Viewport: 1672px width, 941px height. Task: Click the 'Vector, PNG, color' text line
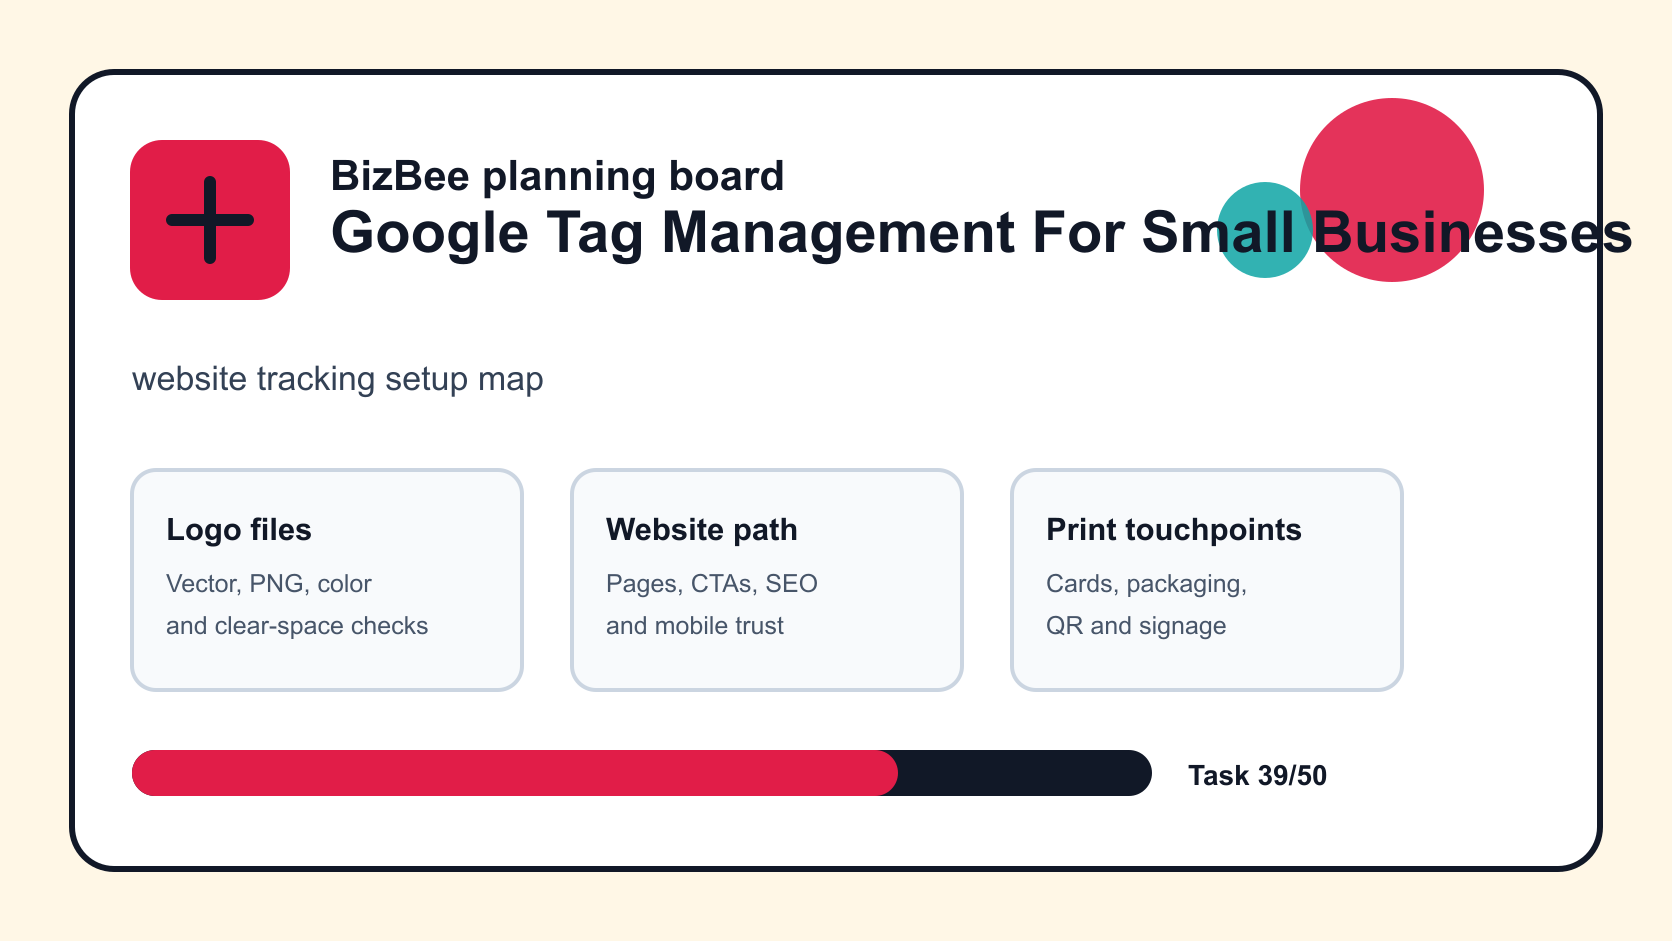pyautogui.click(x=269, y=584)
